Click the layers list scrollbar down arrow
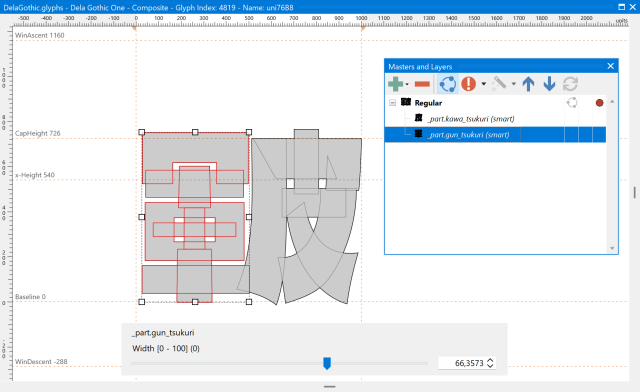 point(612,248)
